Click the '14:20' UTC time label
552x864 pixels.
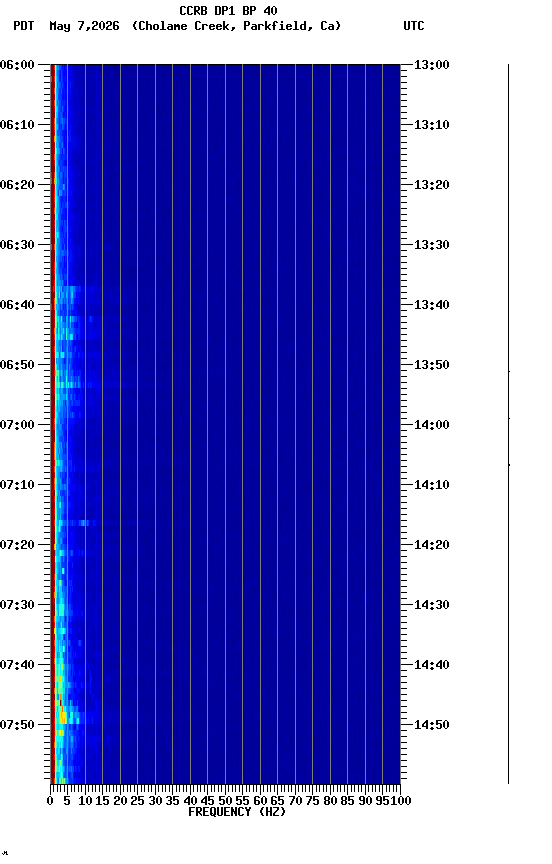pos(432,546)
